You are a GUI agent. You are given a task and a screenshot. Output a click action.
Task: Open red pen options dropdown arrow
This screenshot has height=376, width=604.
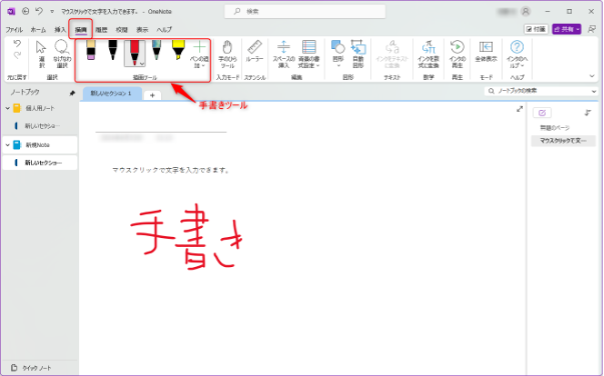(142, 63)
